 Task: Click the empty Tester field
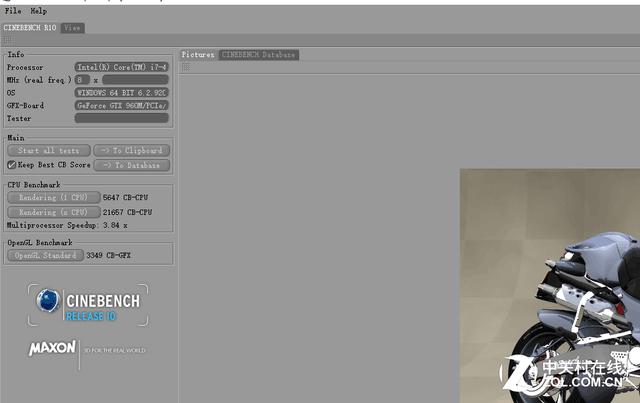pyautogui.click(x=121, y=118)
